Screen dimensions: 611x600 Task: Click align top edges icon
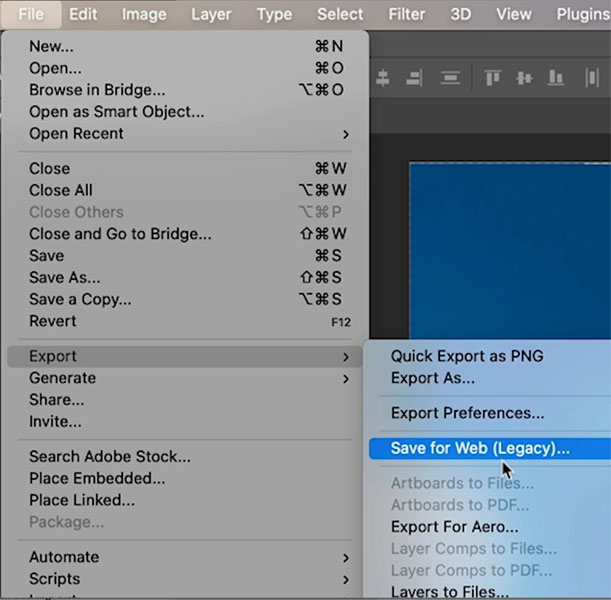tap(493, 78)
